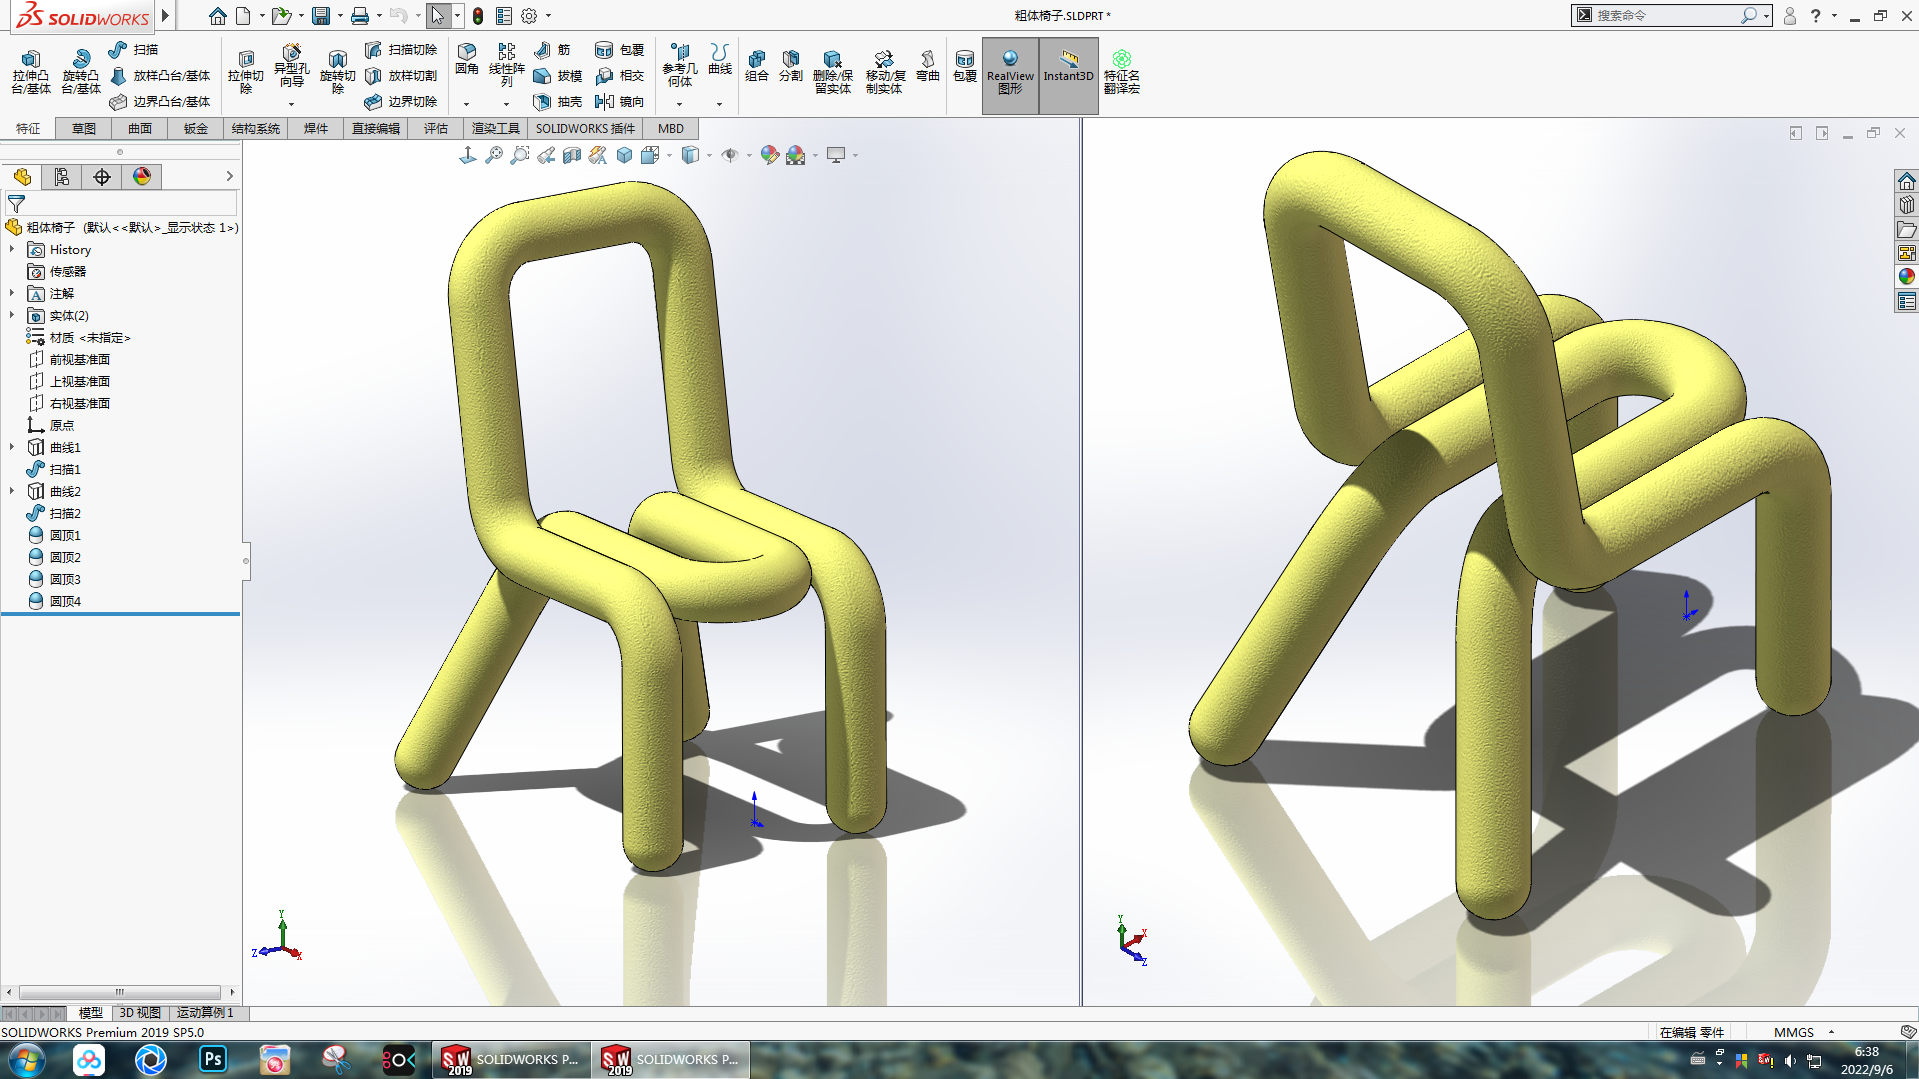The height and width of the screenshot is (1079, 1919).
Task: Select the 组合 combine bodies tool
Action: pyautogui.click(x=757, y=66)
